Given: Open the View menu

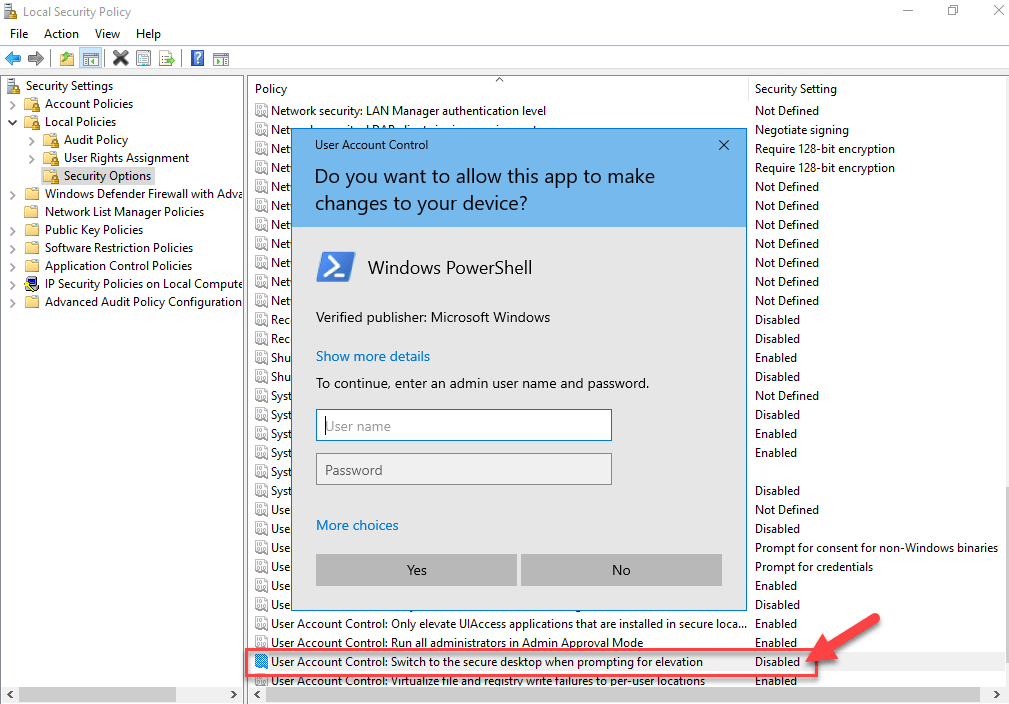Looking at the screenshot, I should (107, 33).
